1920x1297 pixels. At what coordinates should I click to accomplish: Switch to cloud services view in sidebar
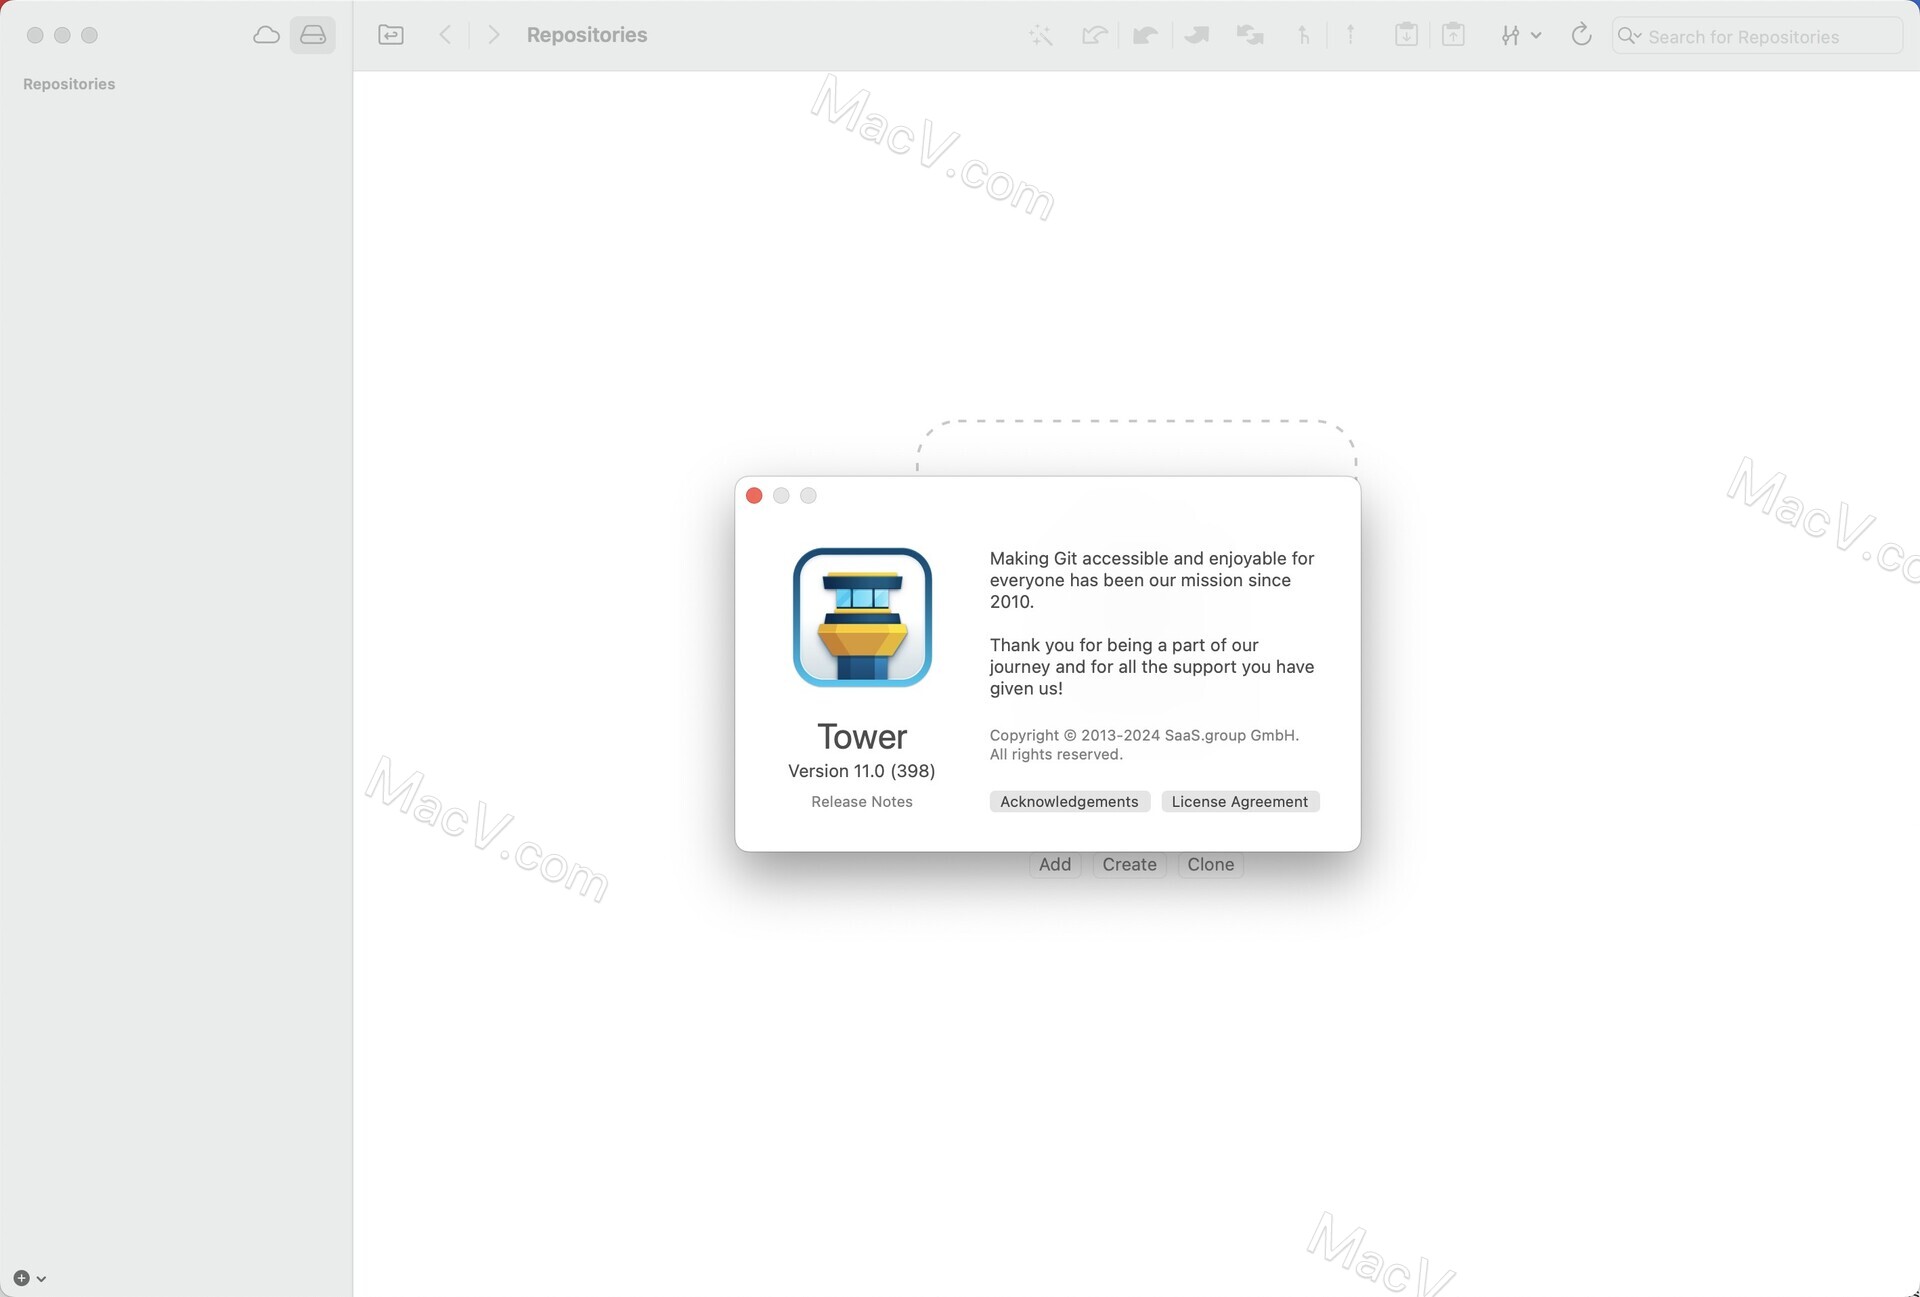coord(265,34)
